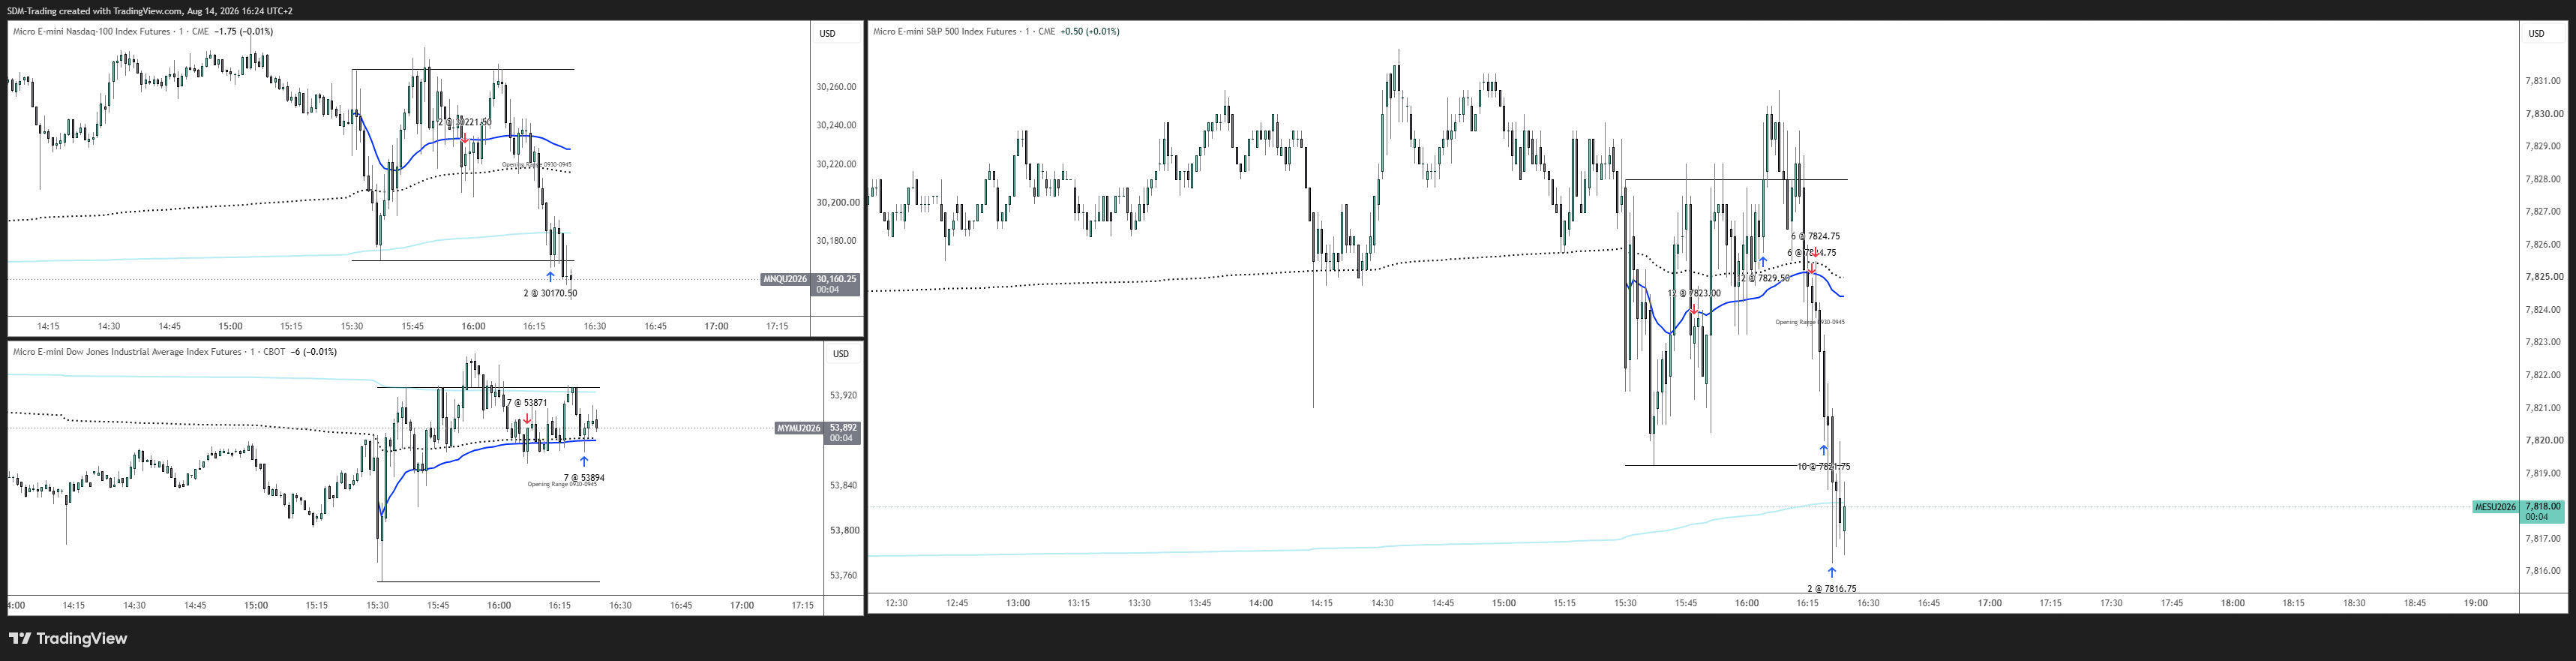Open USD currency selector on Nasdaq chart

point(828,33)
